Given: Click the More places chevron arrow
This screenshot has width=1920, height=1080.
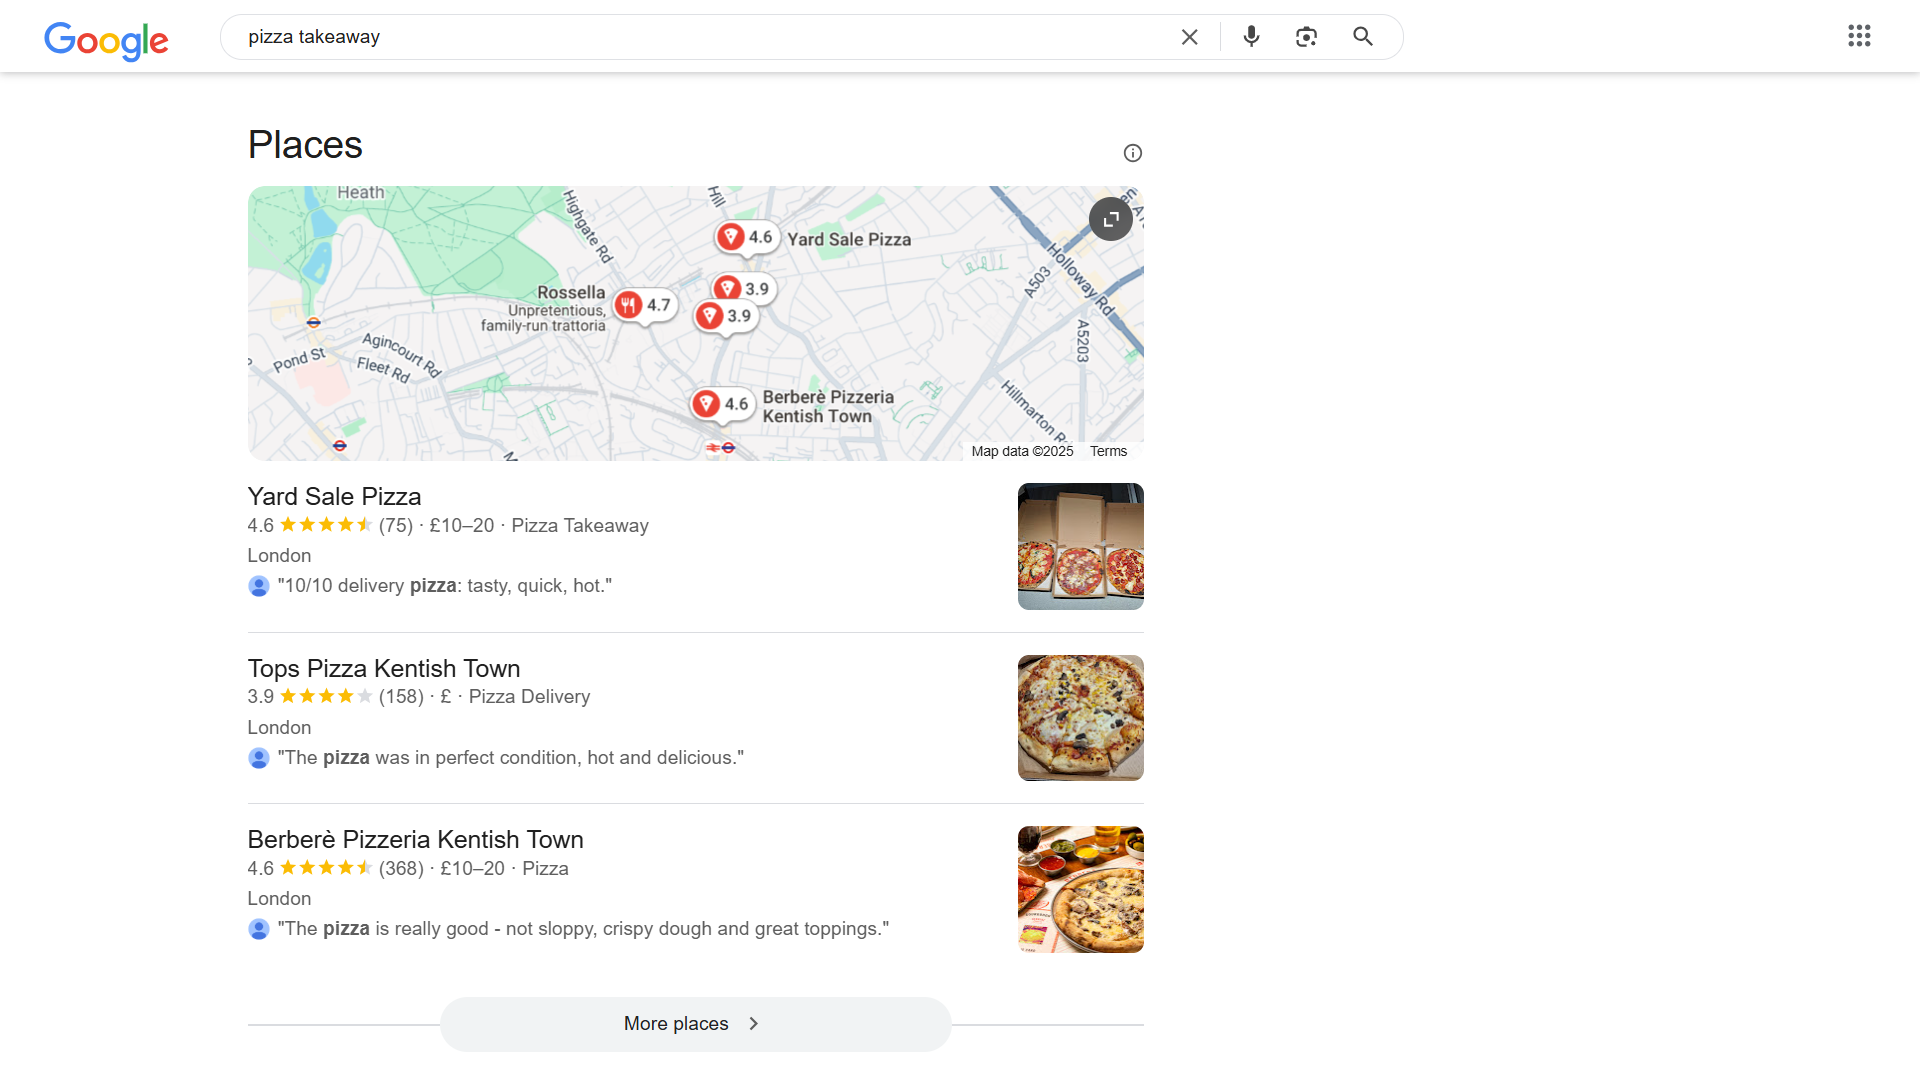Looking at the screenshot, I should coord(754,1024).
